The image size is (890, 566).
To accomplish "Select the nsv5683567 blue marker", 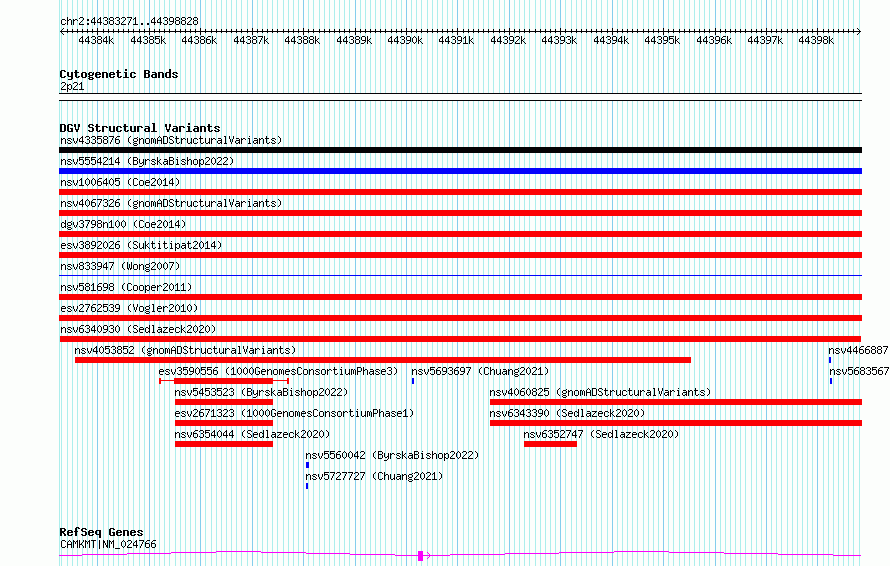I will pos(831,381).
